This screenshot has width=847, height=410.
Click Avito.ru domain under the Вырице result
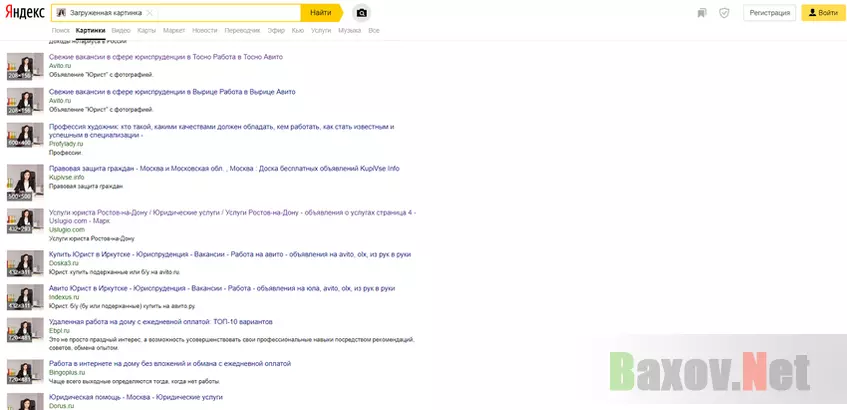[60, 101]
